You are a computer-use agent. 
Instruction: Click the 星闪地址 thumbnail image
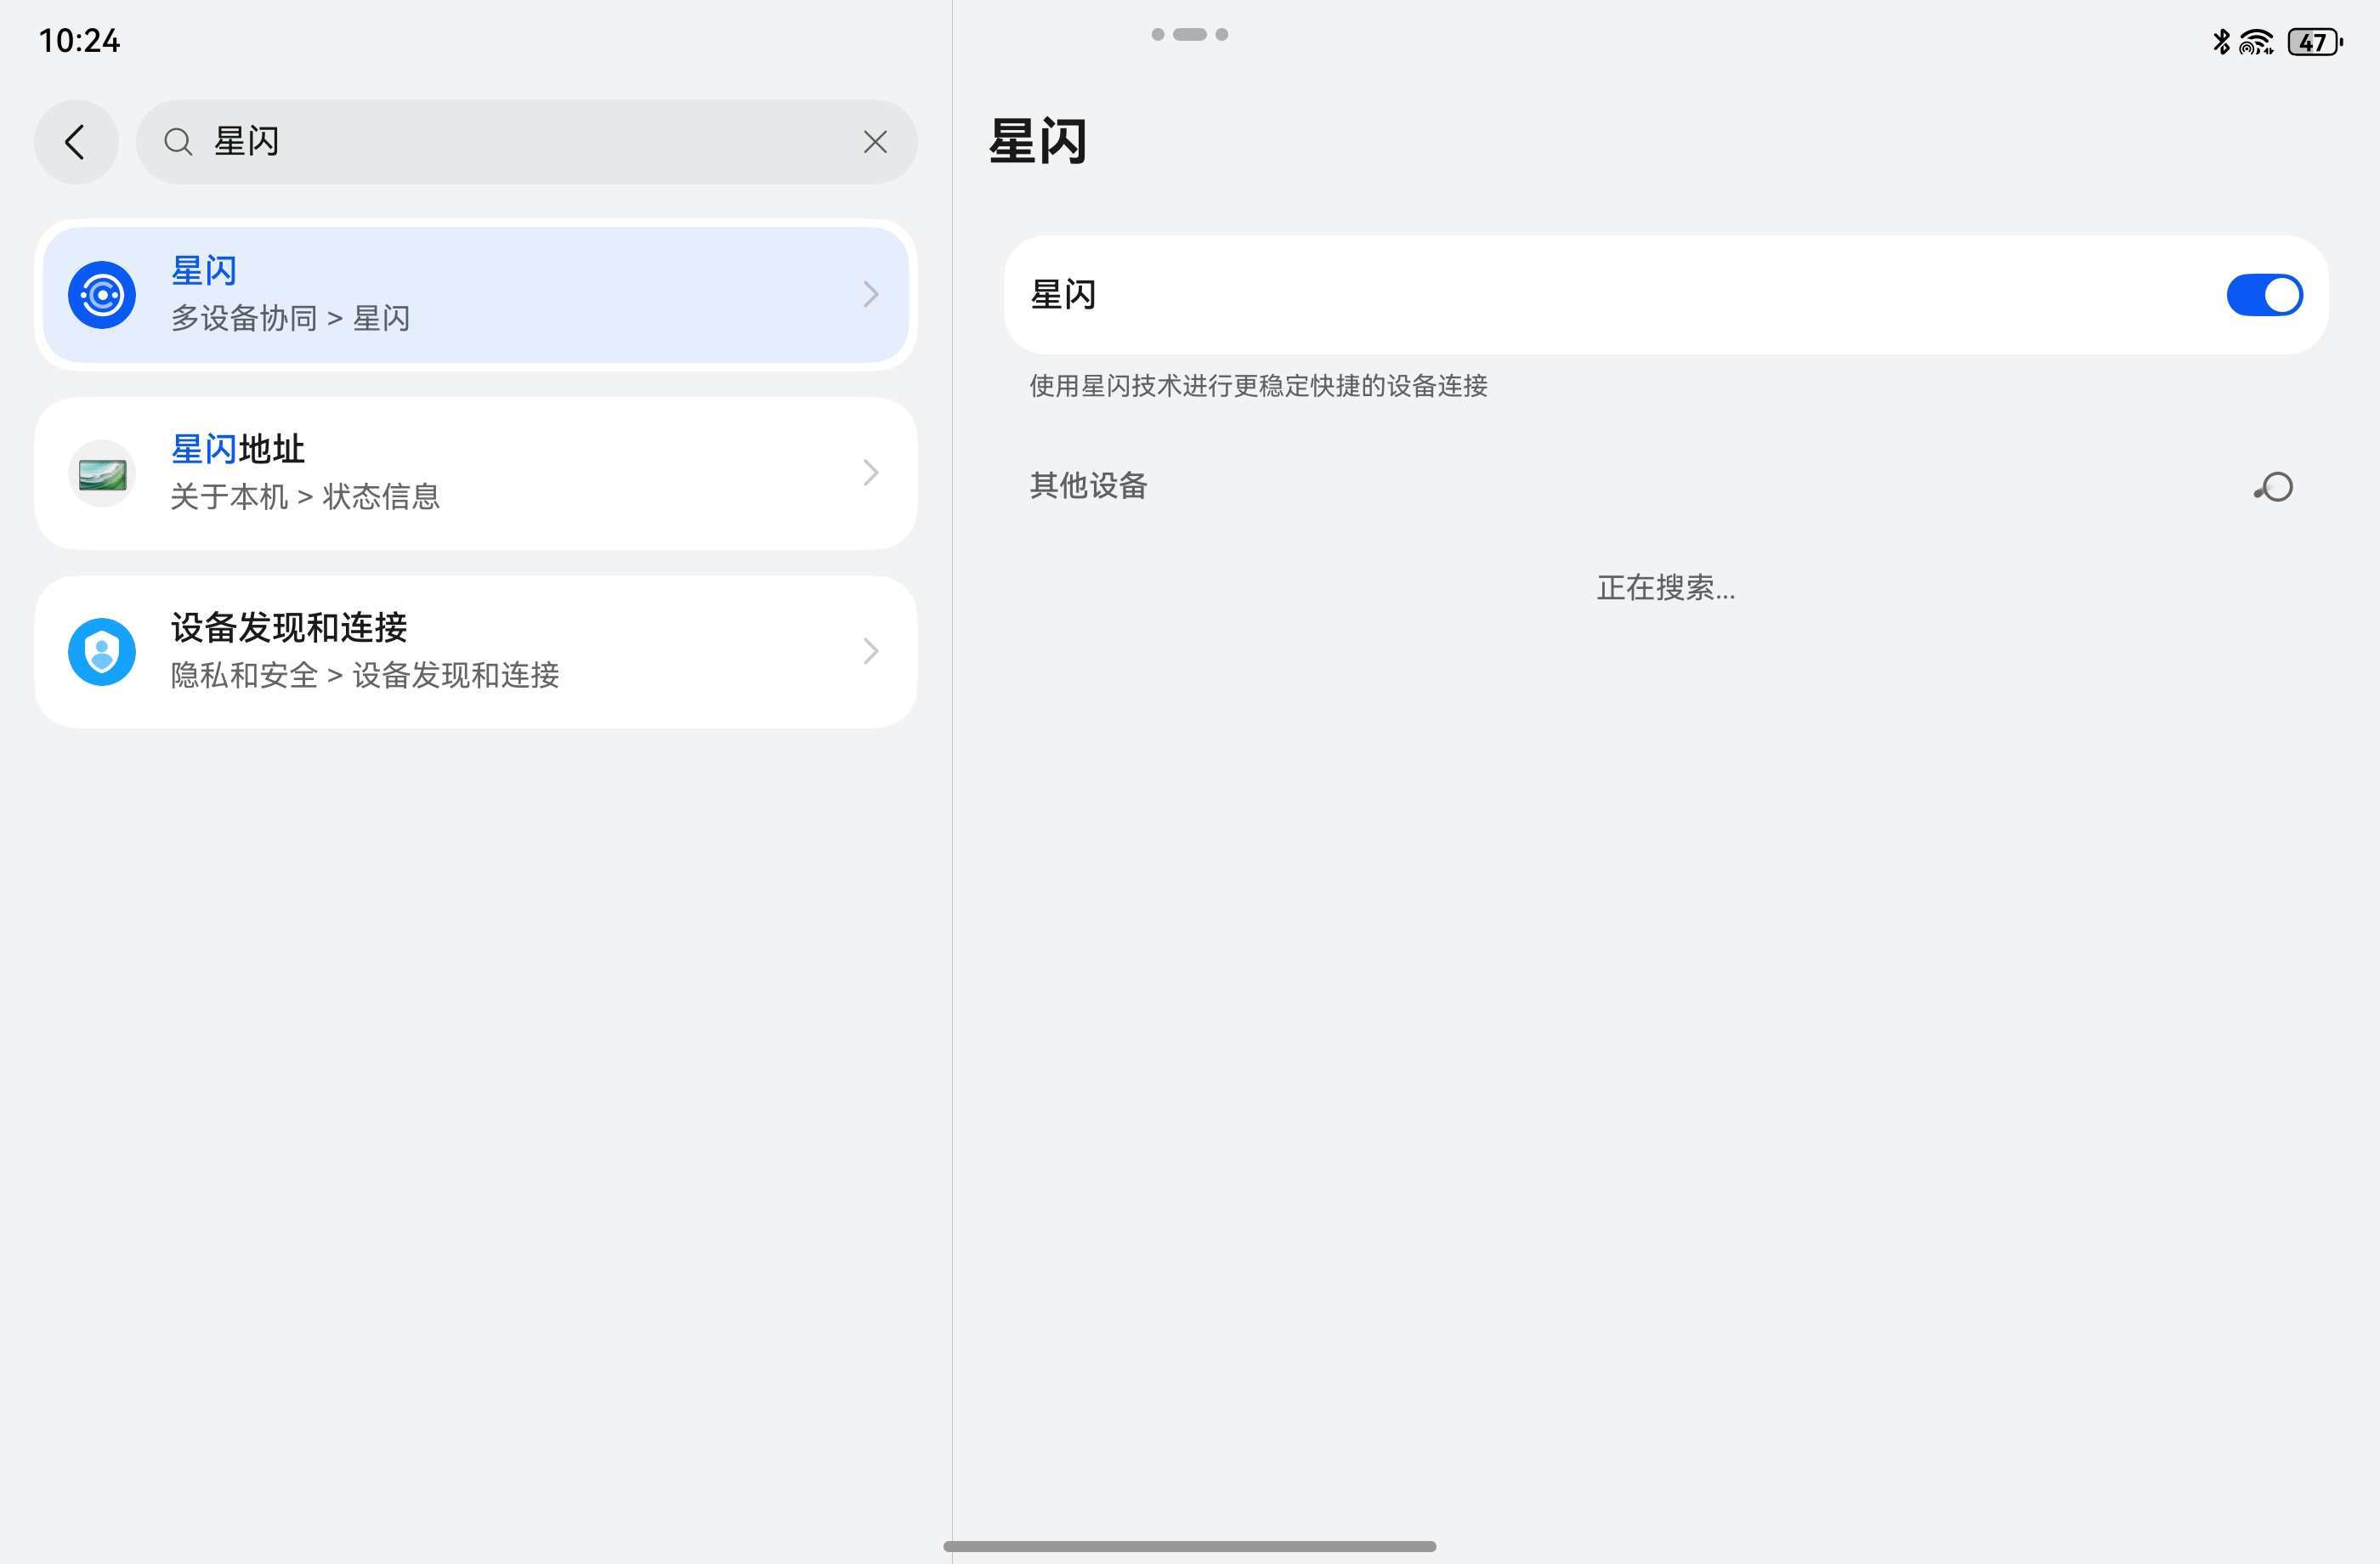101,472
